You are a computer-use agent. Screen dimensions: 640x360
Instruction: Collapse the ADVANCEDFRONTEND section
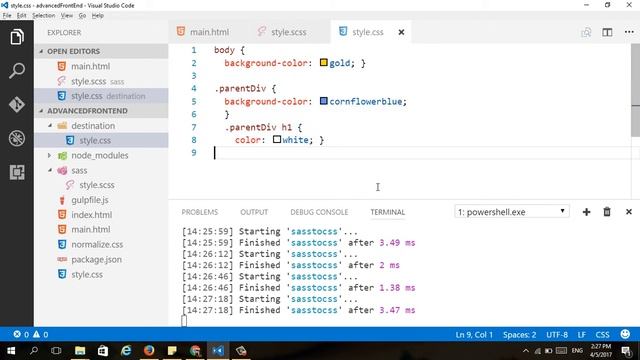pos(41,111)
